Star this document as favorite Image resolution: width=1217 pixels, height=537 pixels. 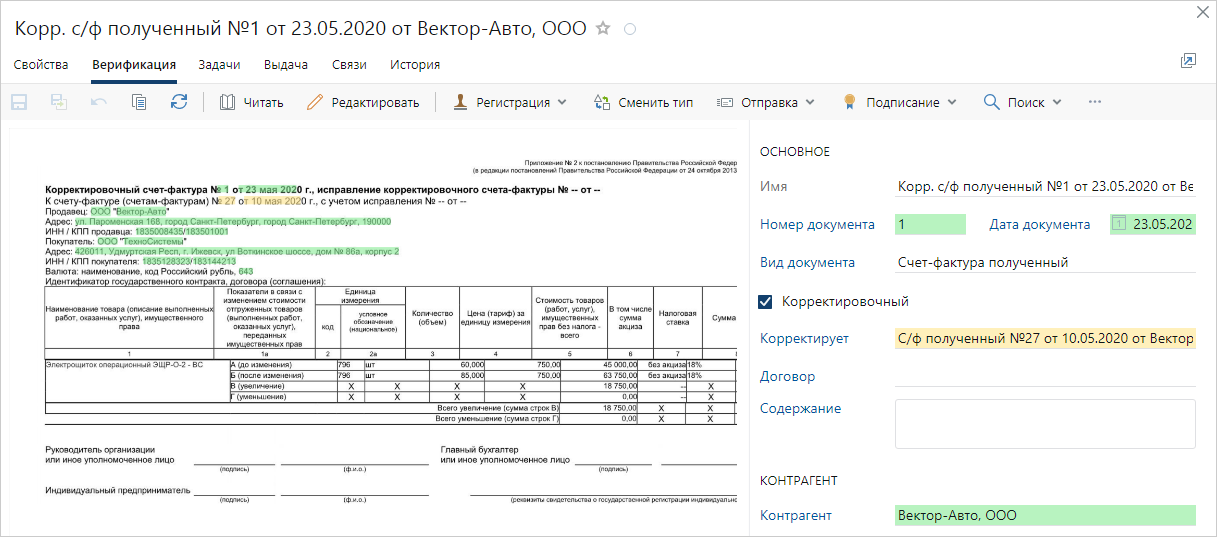click(x=603, y=29)
